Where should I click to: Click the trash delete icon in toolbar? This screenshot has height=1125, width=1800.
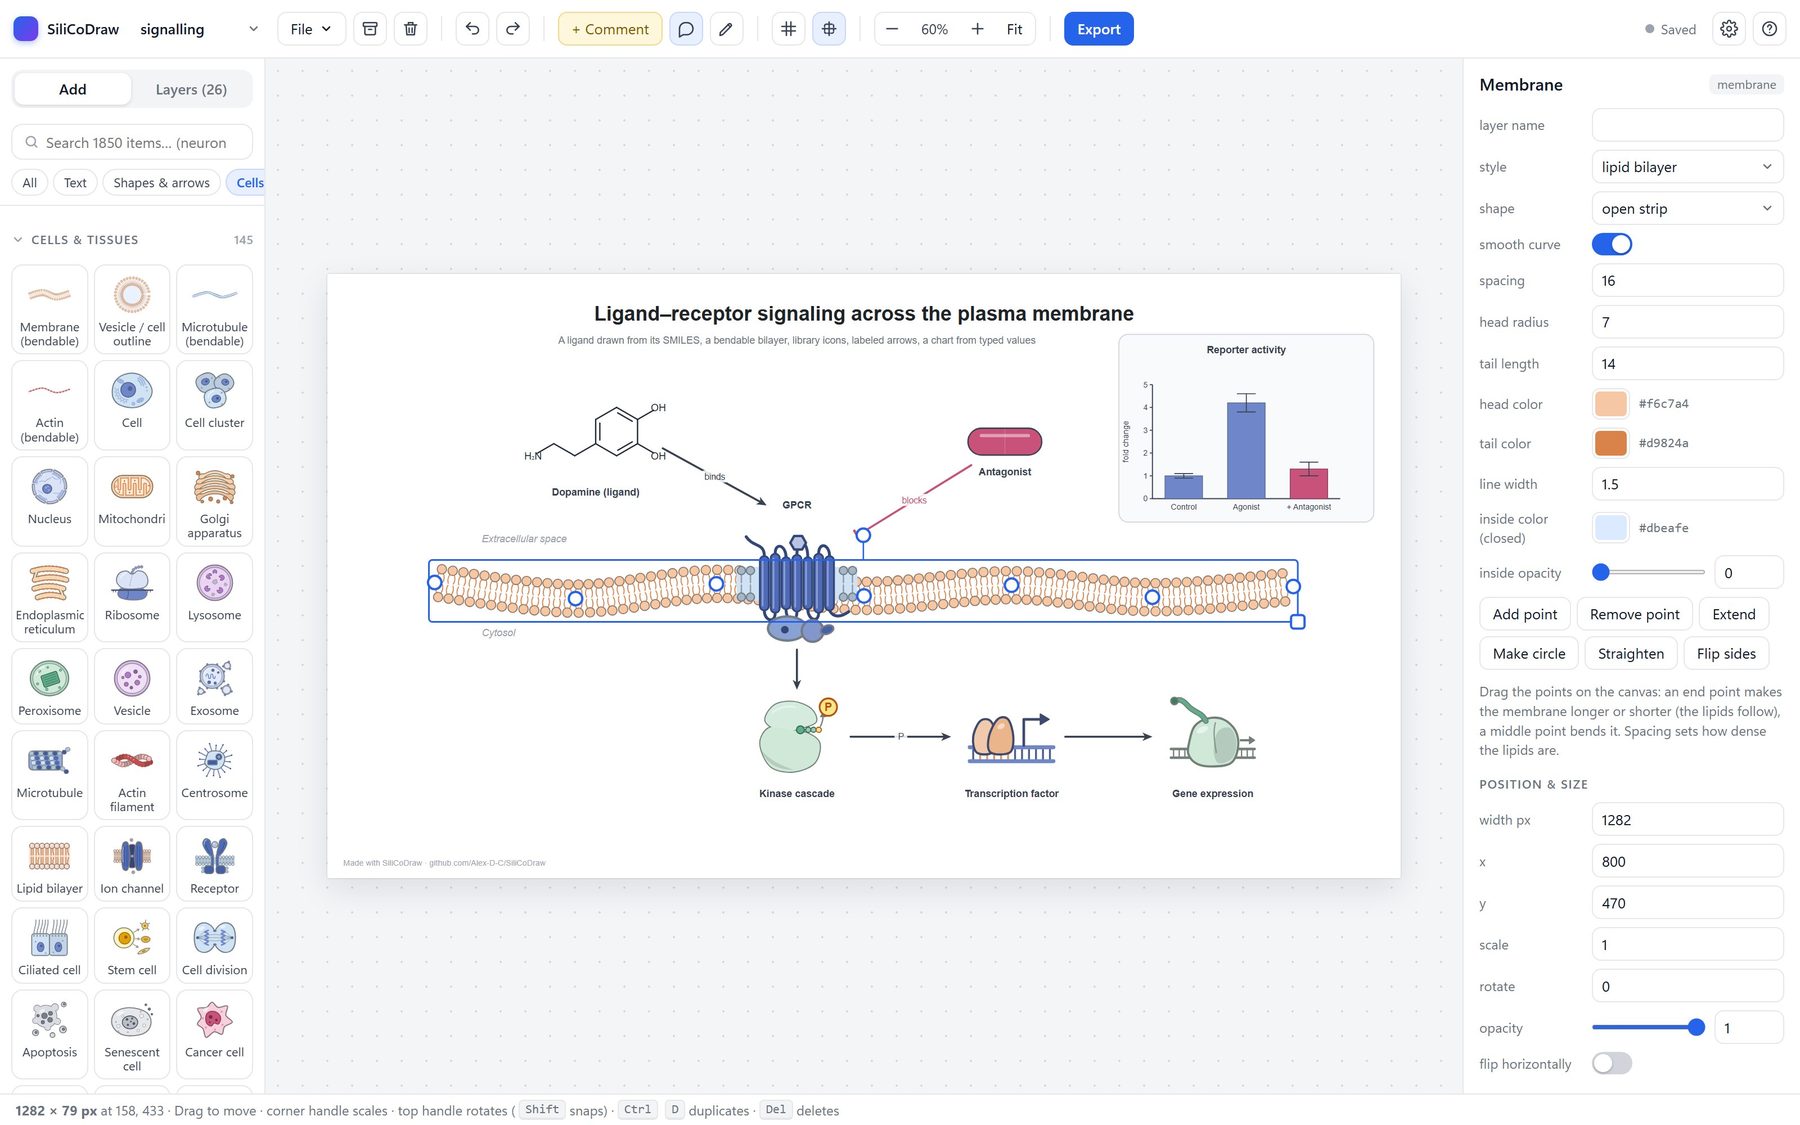pos(410,29)
